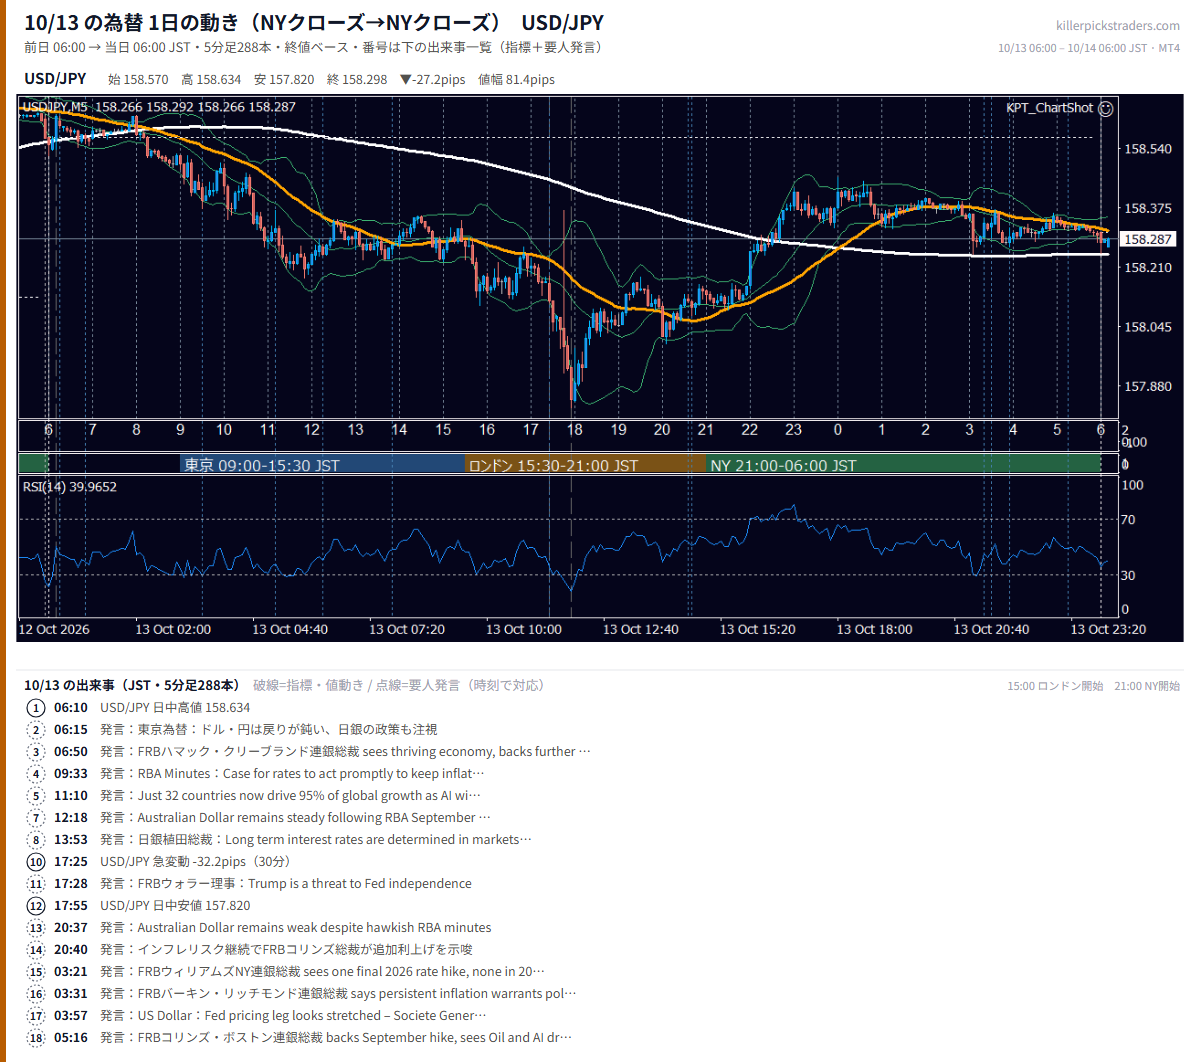Click hour marker 18 on hour axis
1200x1062 pixels.
tap(575, 430)
